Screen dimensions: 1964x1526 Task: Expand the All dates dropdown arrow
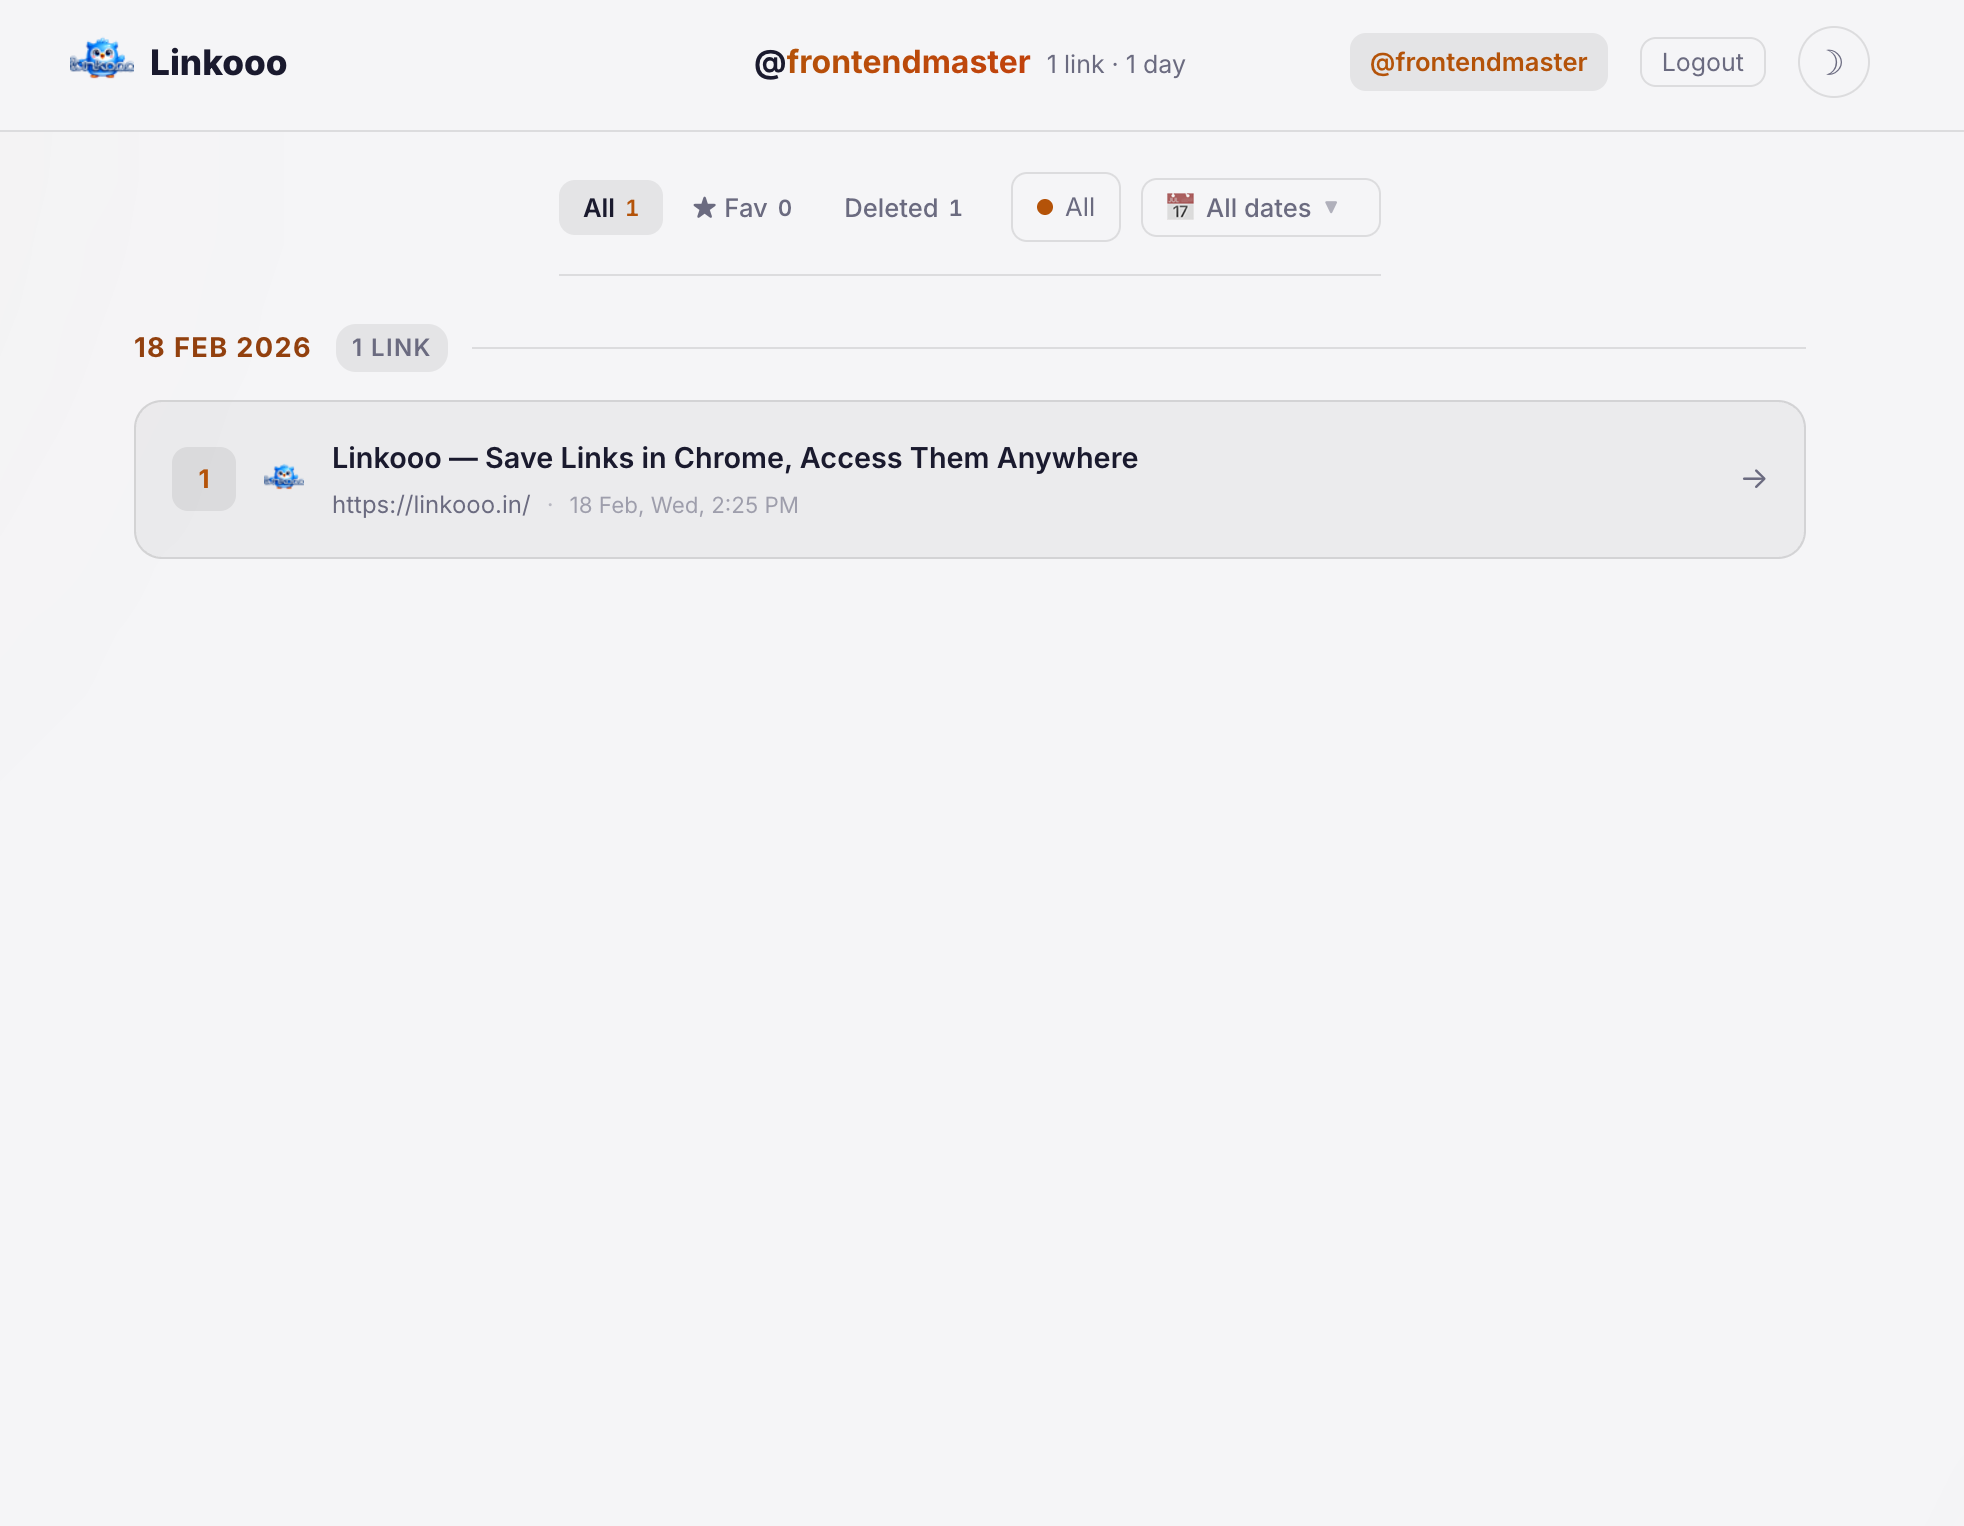click(x=1331, y=207)
